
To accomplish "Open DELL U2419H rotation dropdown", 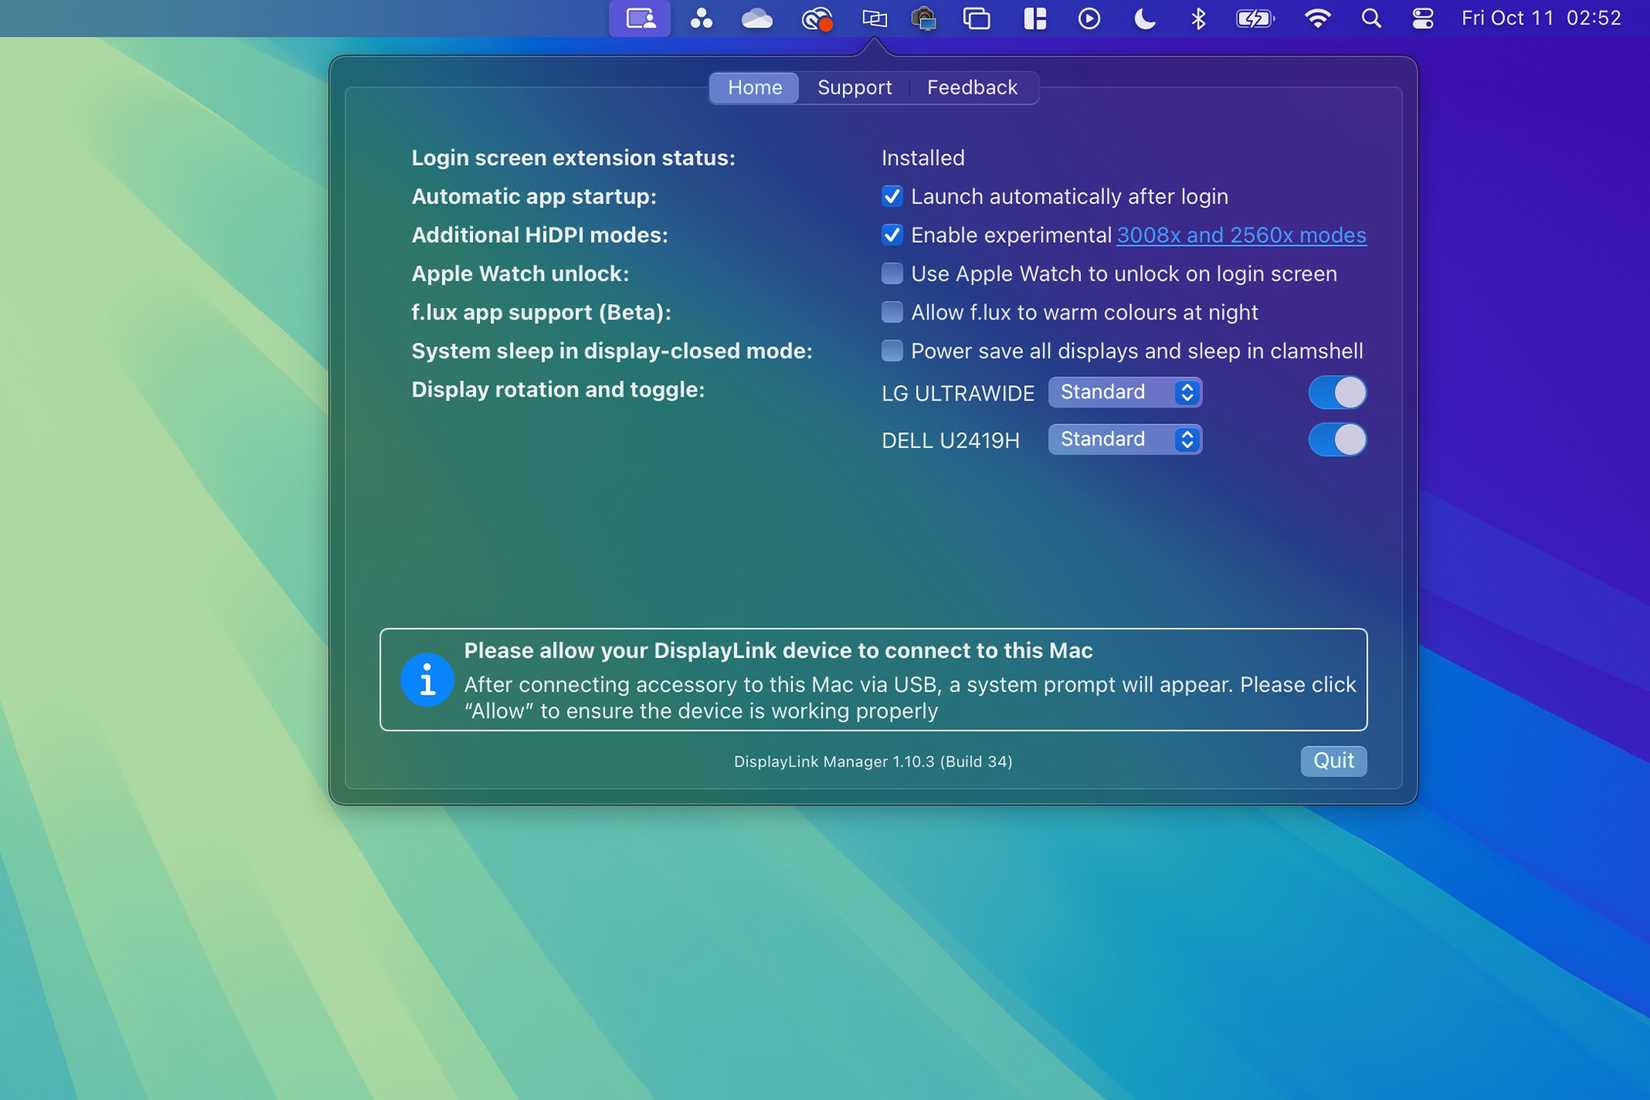I will point(1125,439).
